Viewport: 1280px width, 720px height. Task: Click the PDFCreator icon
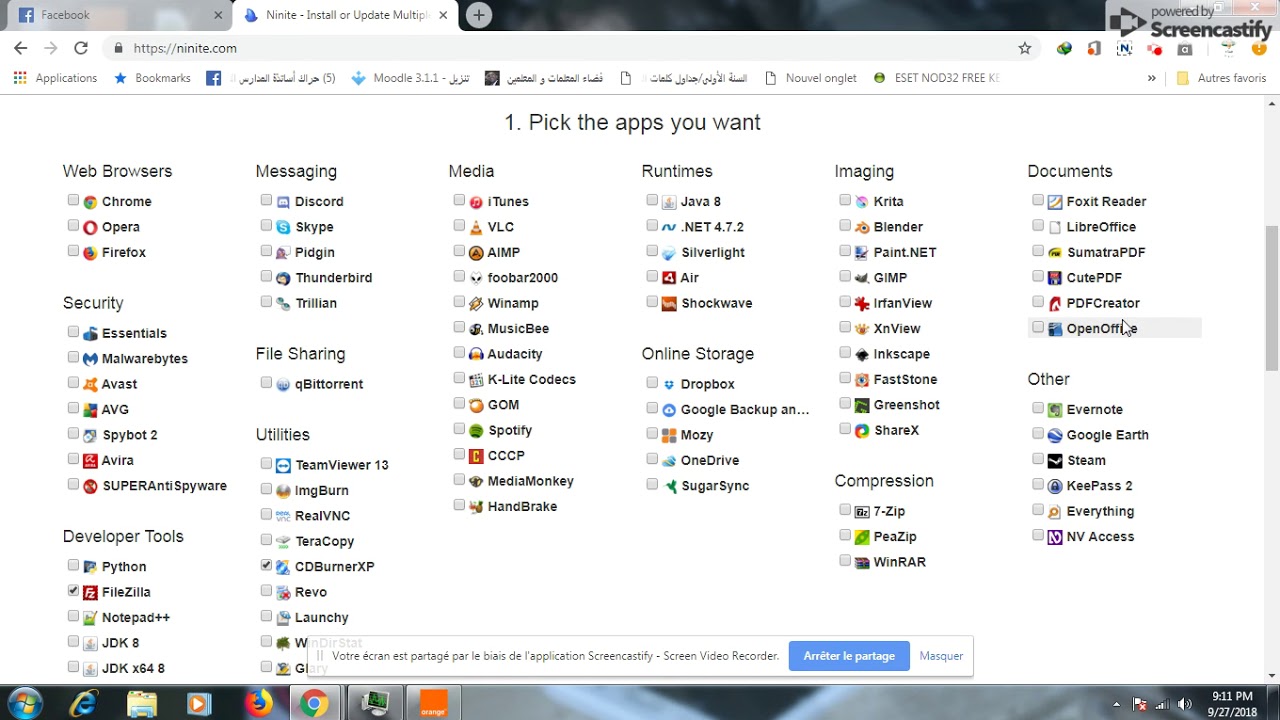coord(1055,303)
